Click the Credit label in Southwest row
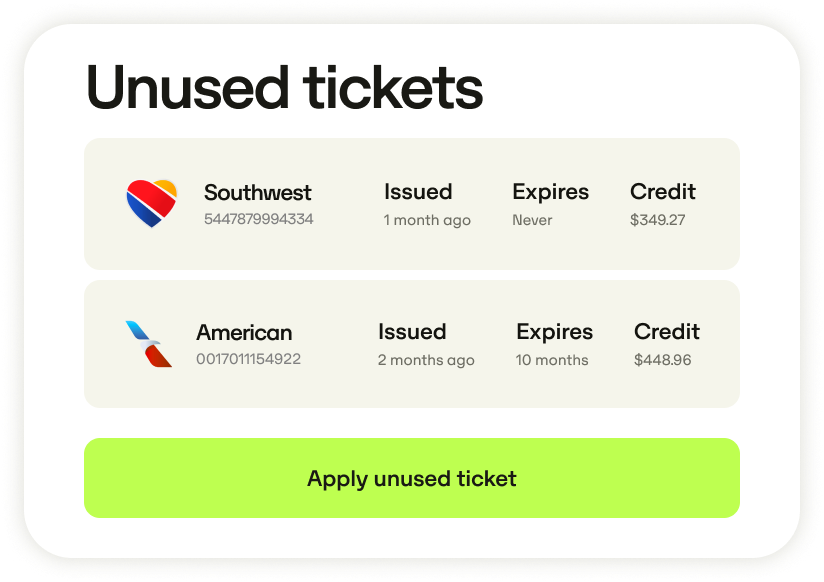Viewport: 824px width, 582px height. pyautogui.click(x=663, y=192)
